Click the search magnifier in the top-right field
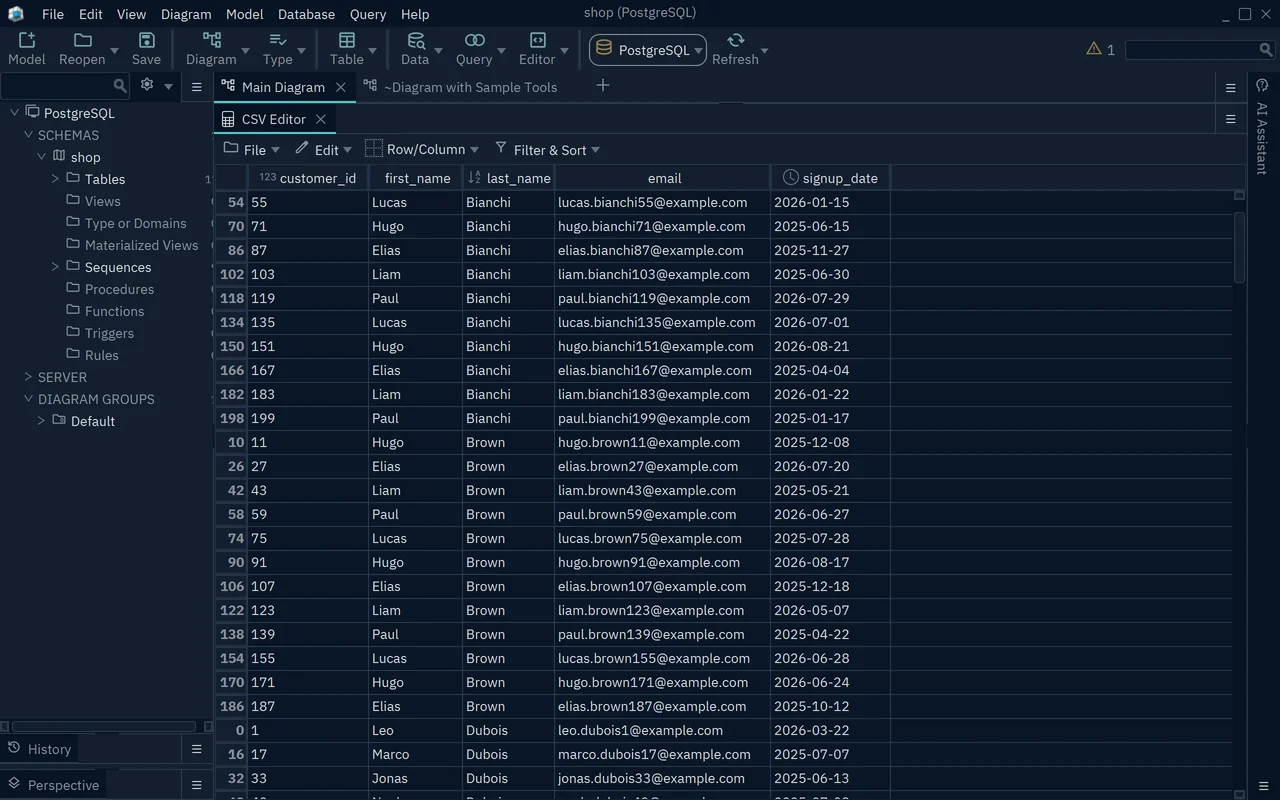Screen dimensions: 1280x800 [1266, 49]
